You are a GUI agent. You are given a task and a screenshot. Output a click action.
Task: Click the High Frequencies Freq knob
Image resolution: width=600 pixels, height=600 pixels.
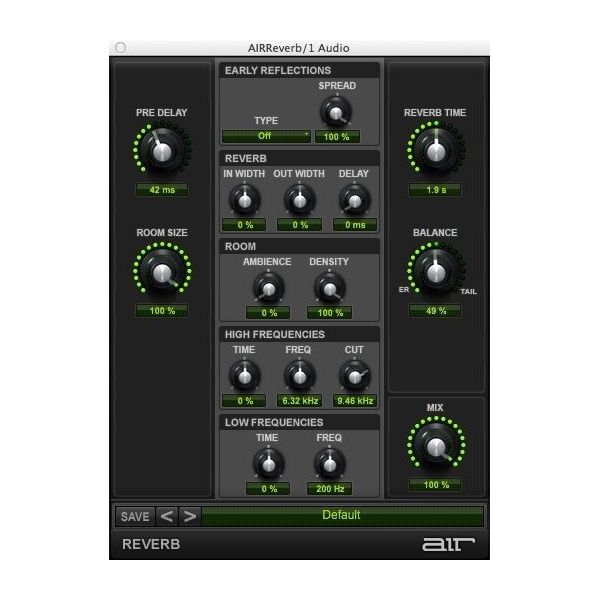click(x=300, y=376)
